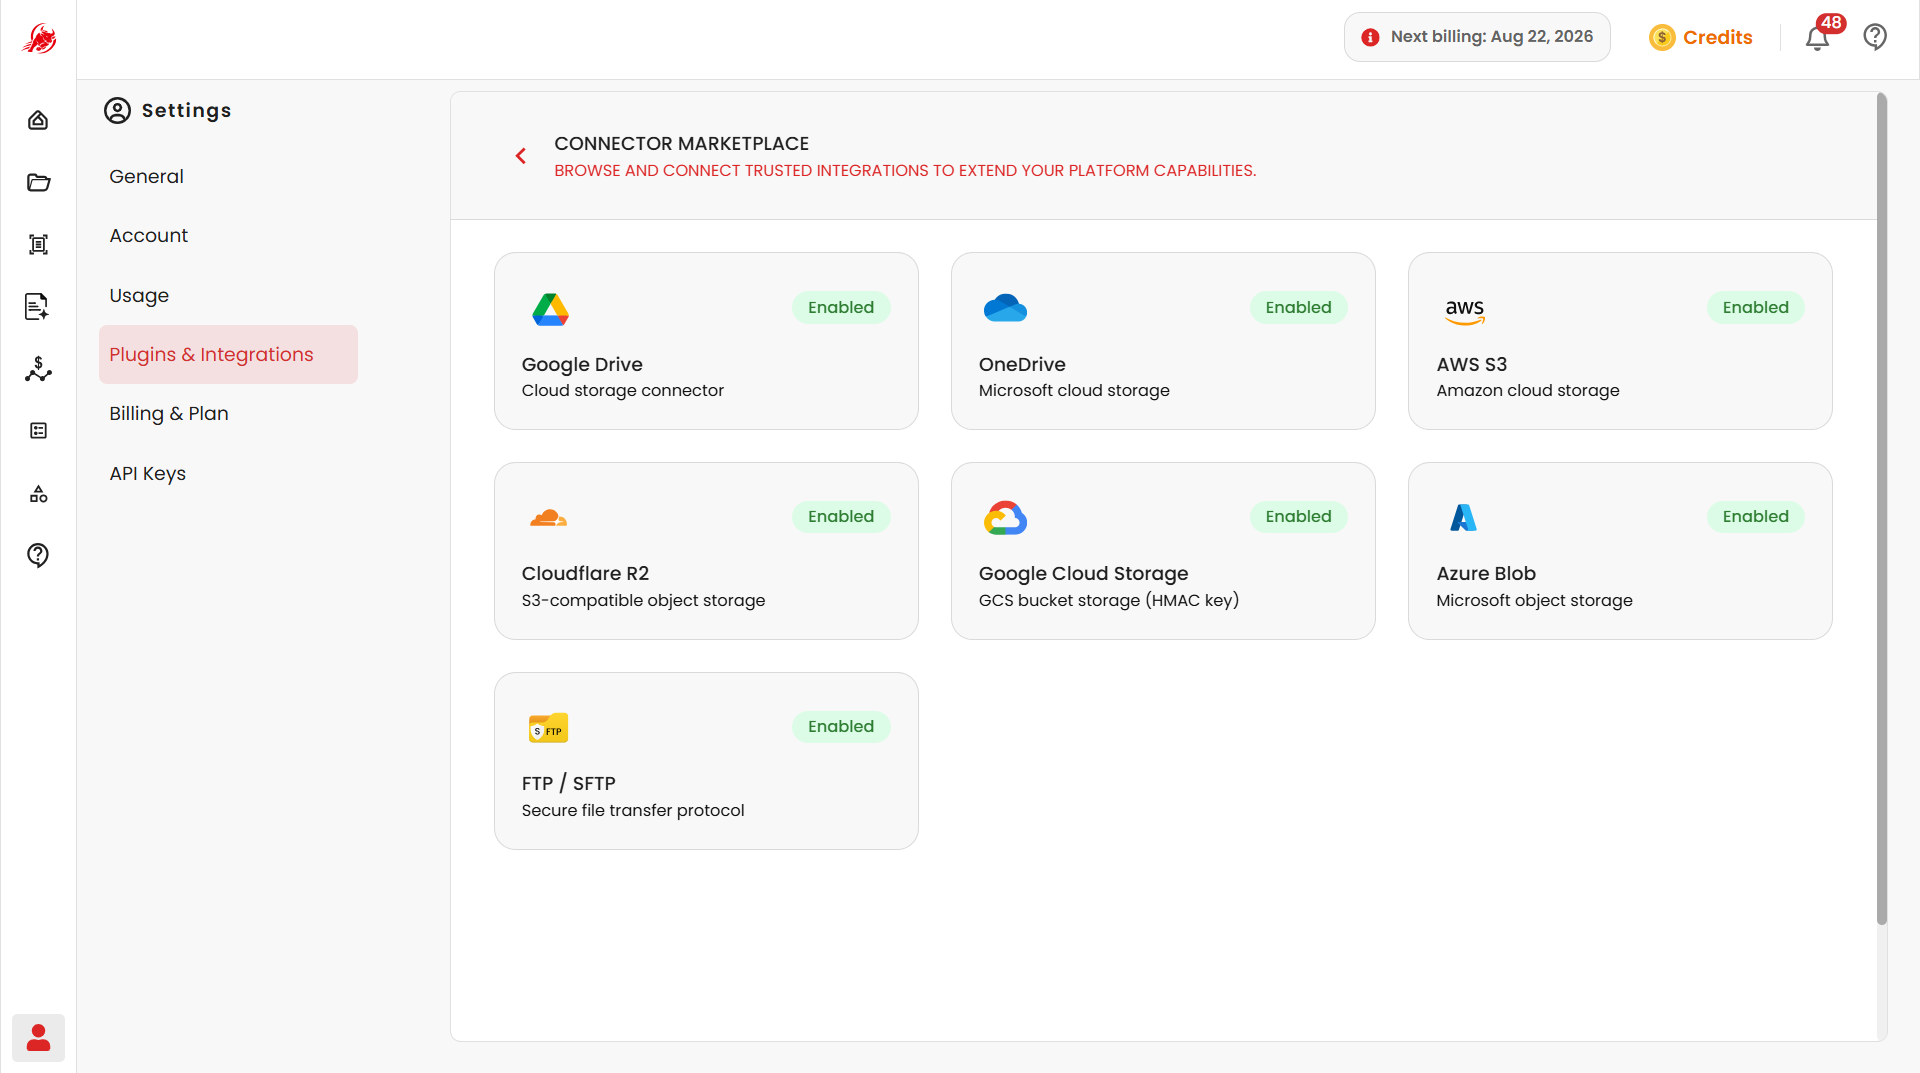
Task: Open the AI document icon in sidebar
Action: [38, 307]
